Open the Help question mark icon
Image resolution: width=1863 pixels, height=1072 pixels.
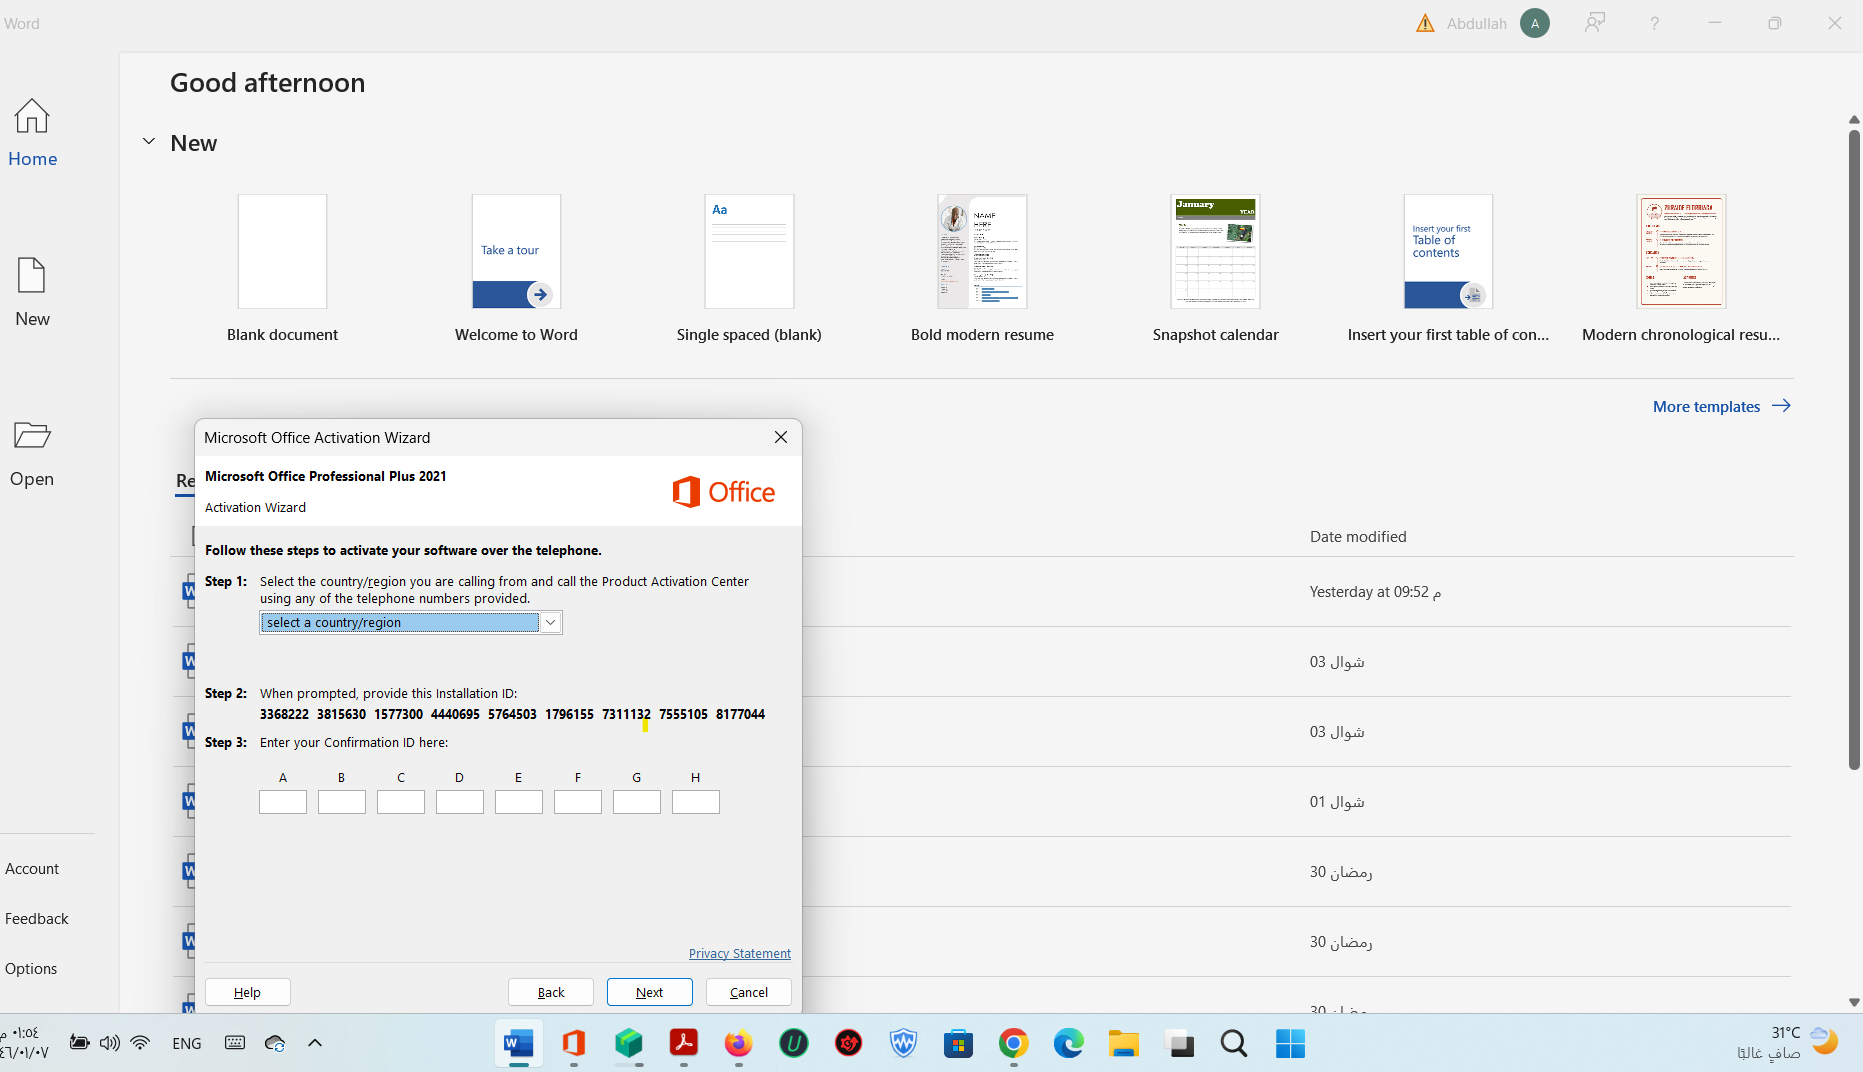point(1655,23)
